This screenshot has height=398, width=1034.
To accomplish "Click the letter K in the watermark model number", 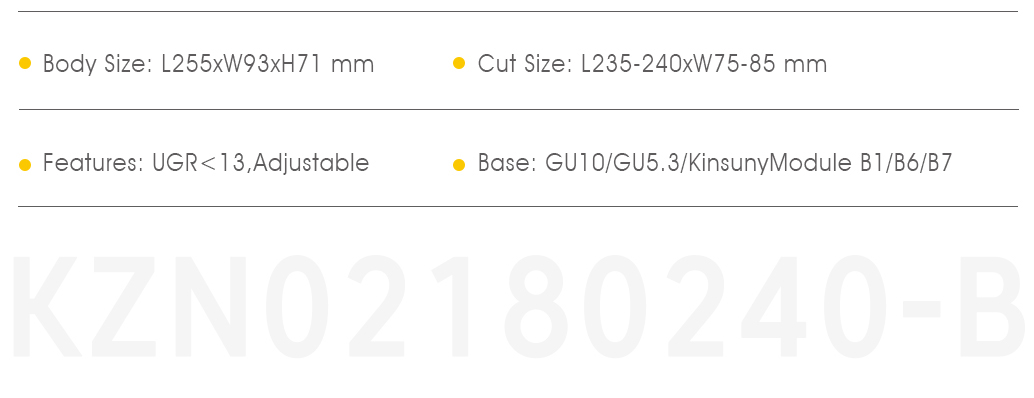I will click(x=47, y=306).
